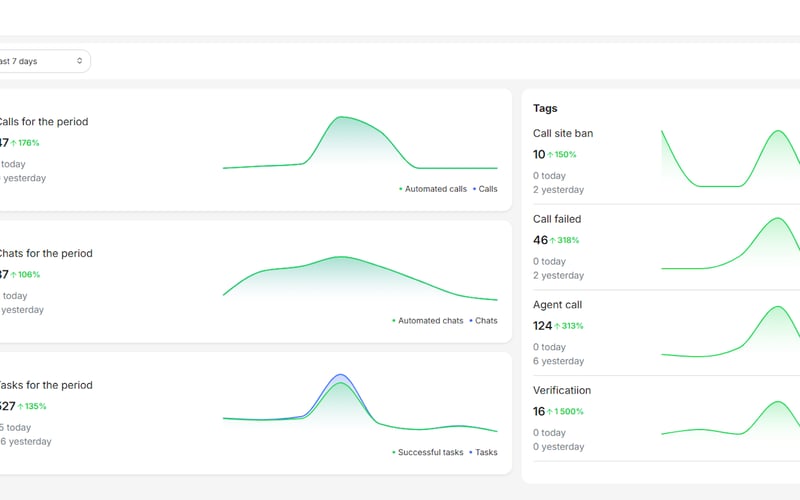Select the Call site ban tag
This screenshot has width=800, height=500.
click(x=563, y=133)
